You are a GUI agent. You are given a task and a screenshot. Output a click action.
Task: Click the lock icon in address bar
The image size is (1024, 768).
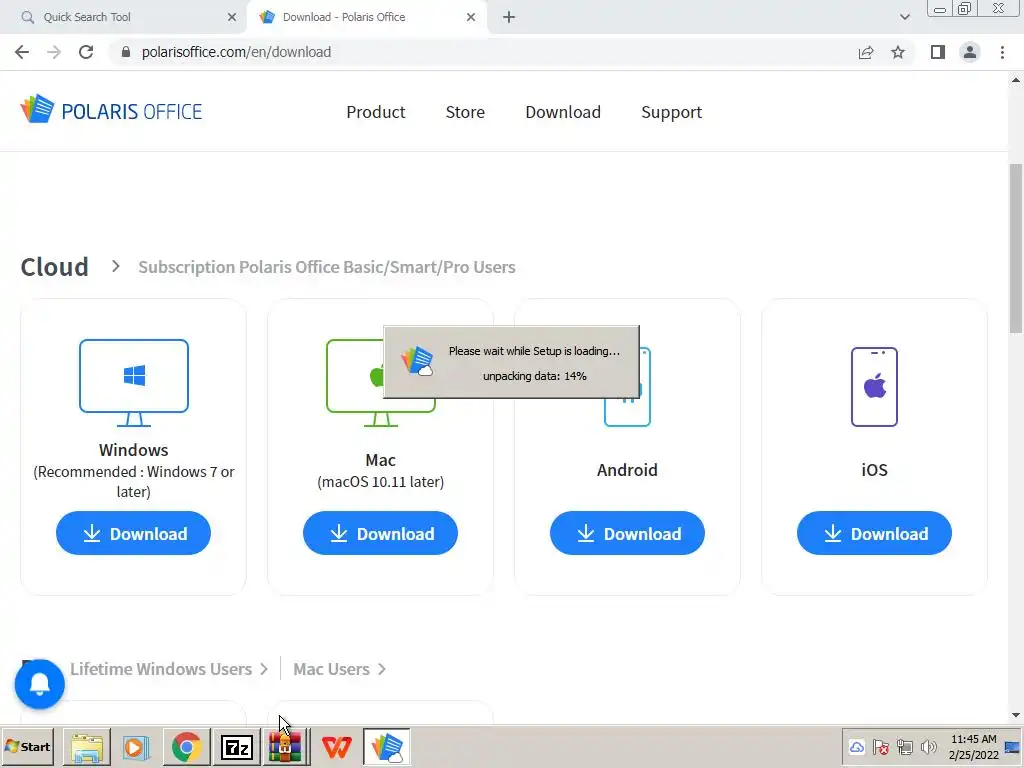126,52
